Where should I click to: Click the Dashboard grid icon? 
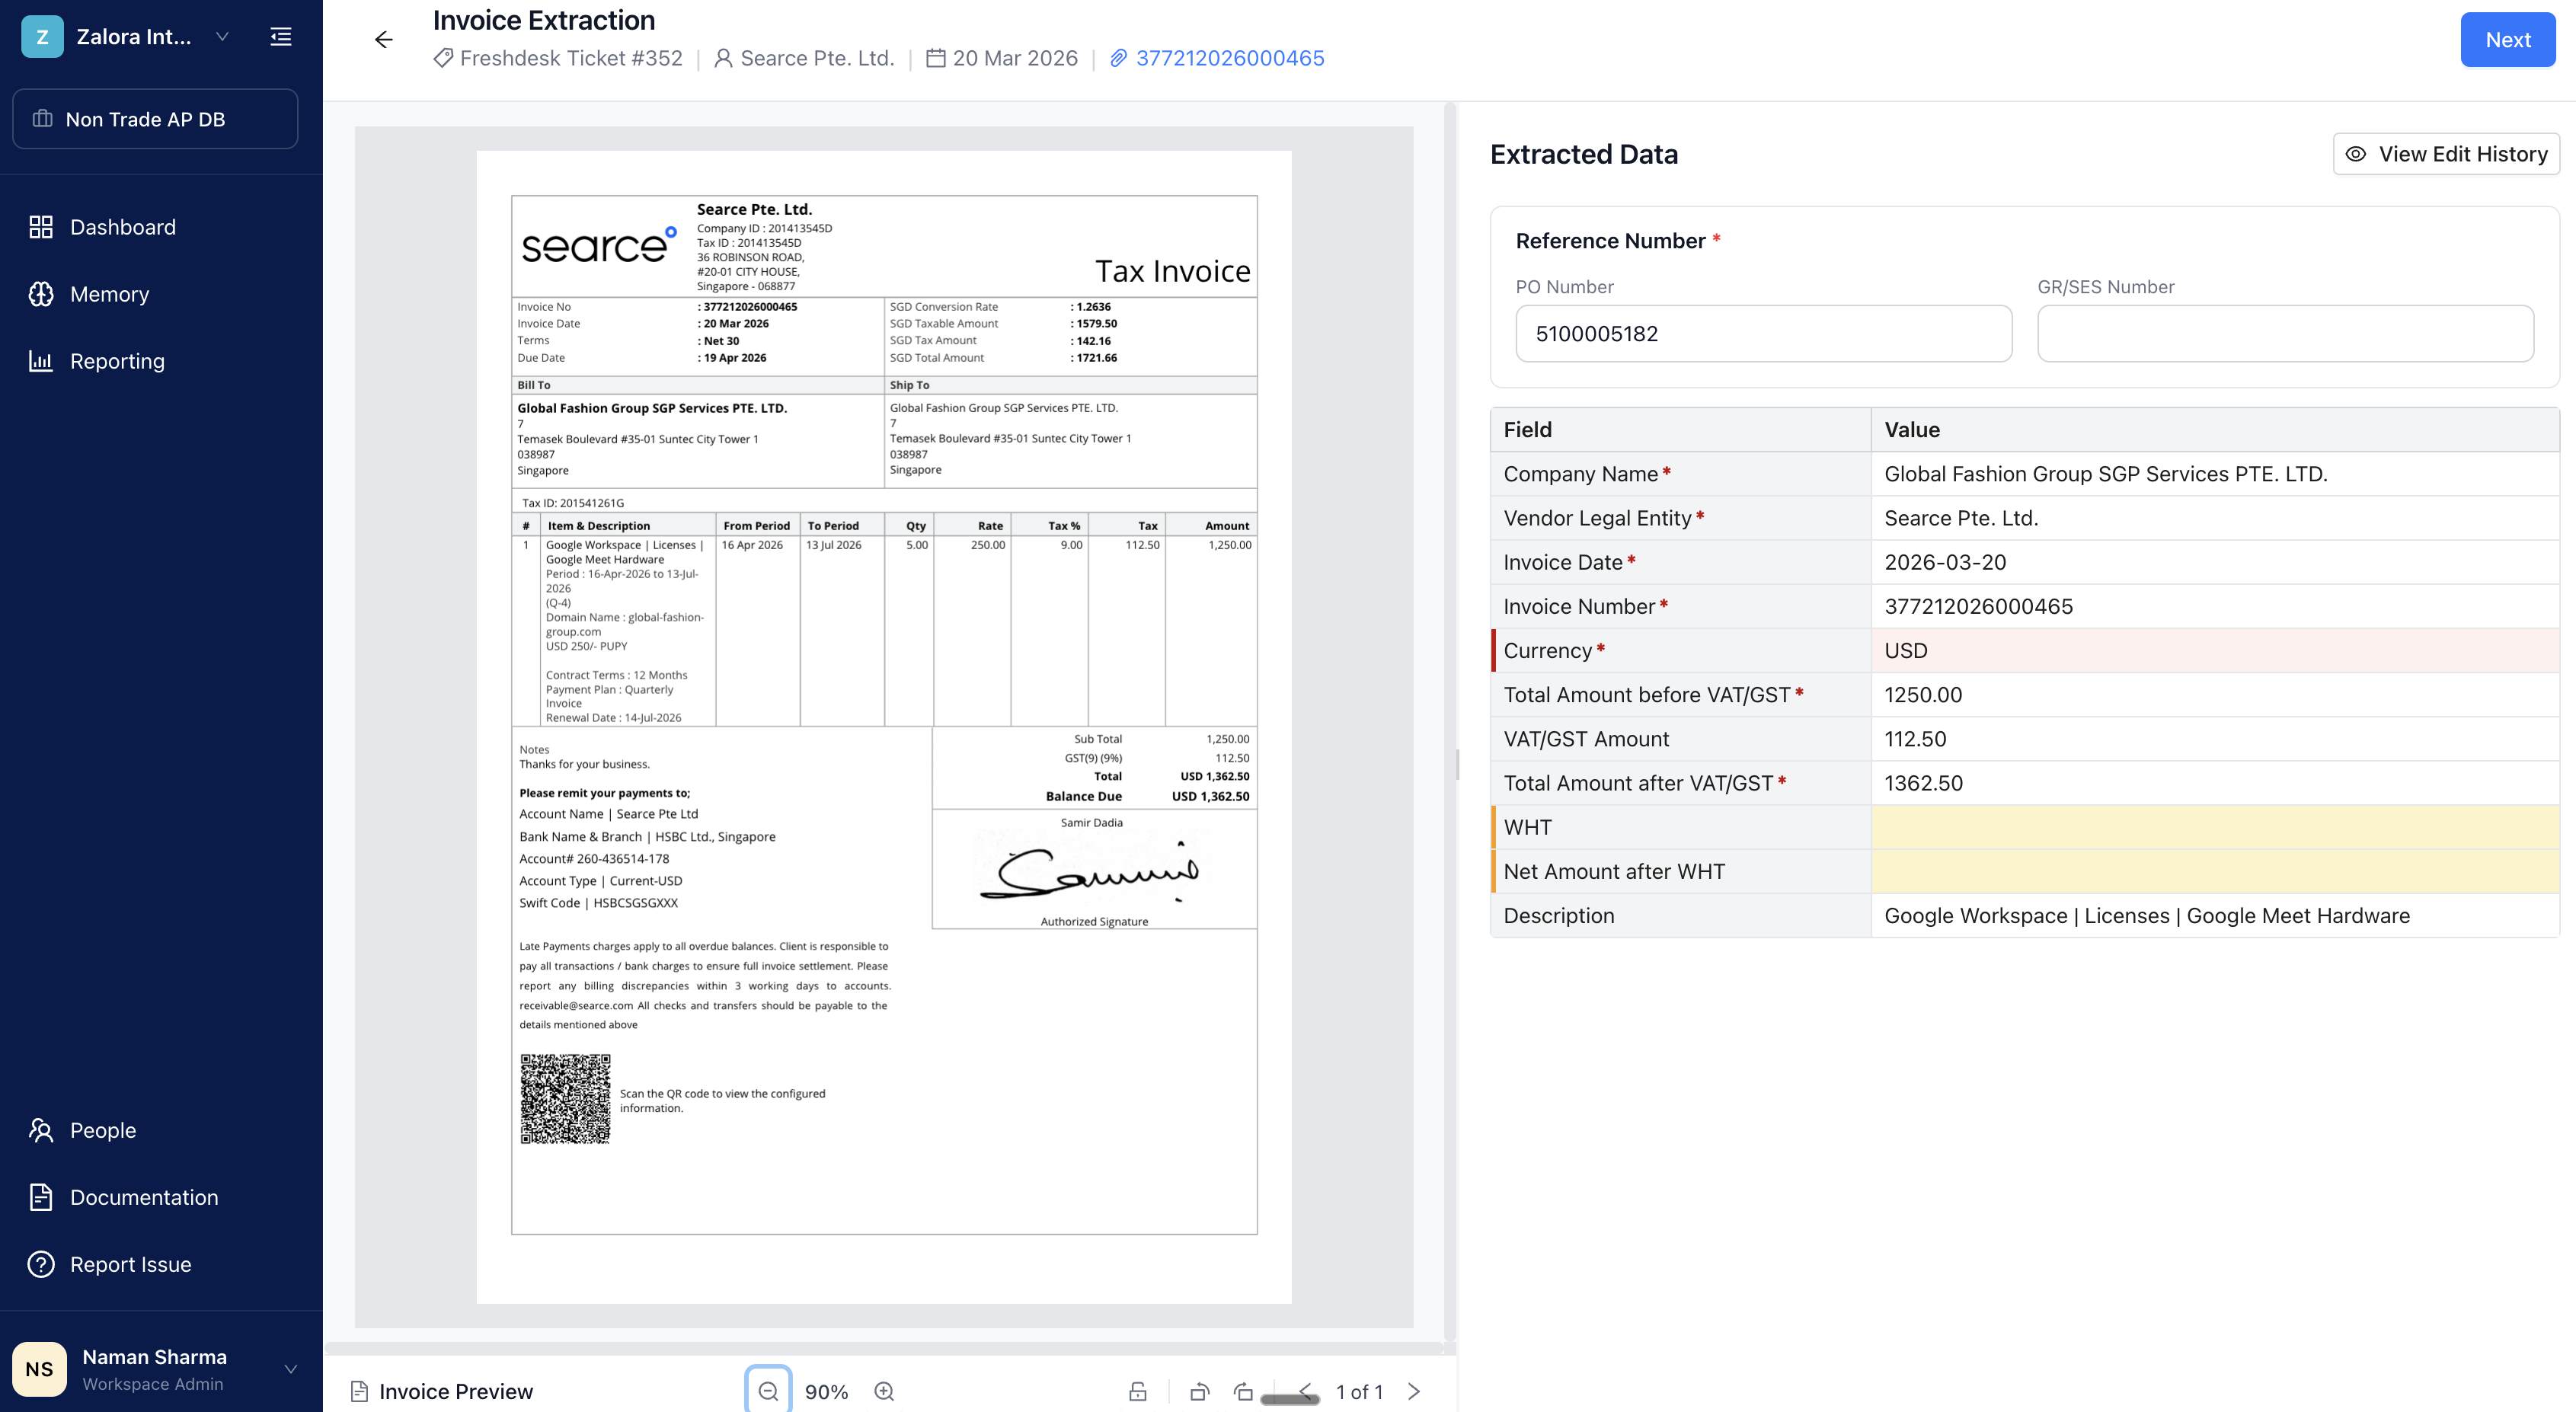(41, 227)
